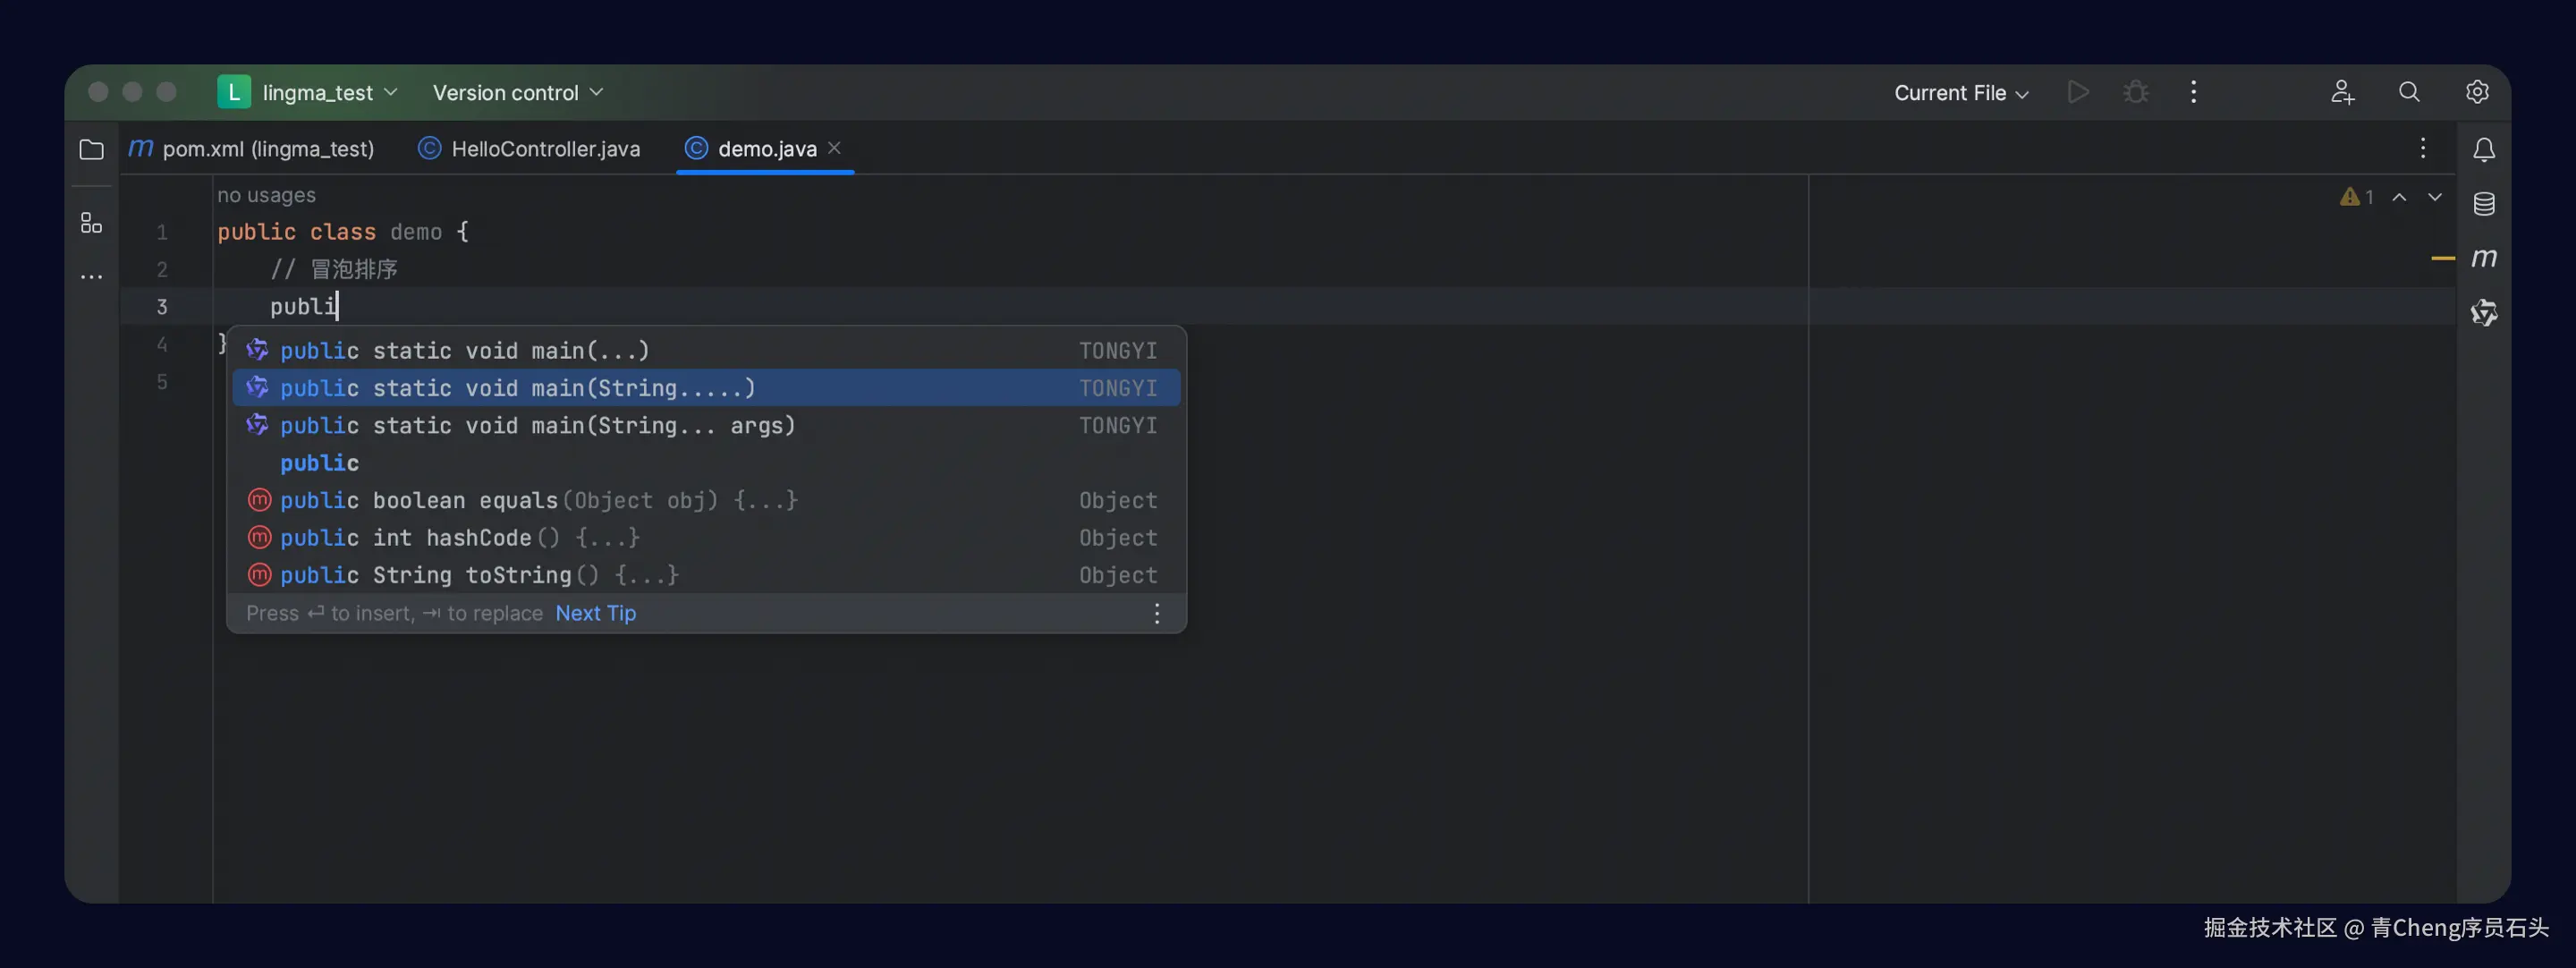Open IDE settings gear
This screenshot has width=2576, height=968.
(x=2476, y=92)
